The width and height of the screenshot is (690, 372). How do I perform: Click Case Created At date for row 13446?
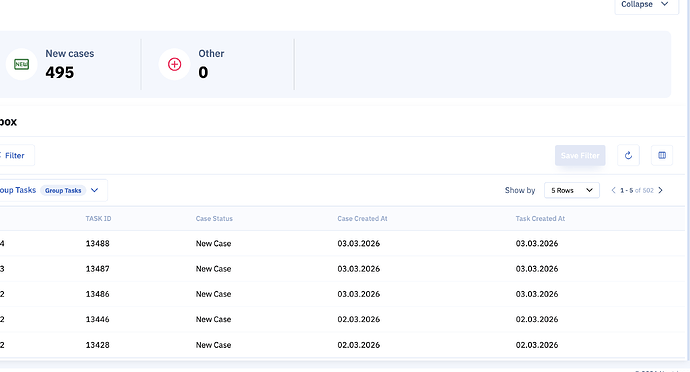tap(359, 319)
